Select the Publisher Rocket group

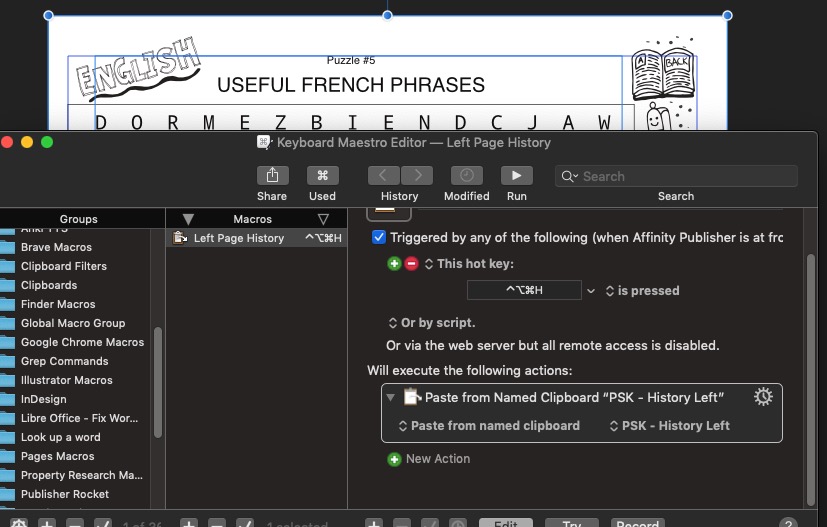coord(65,494)
